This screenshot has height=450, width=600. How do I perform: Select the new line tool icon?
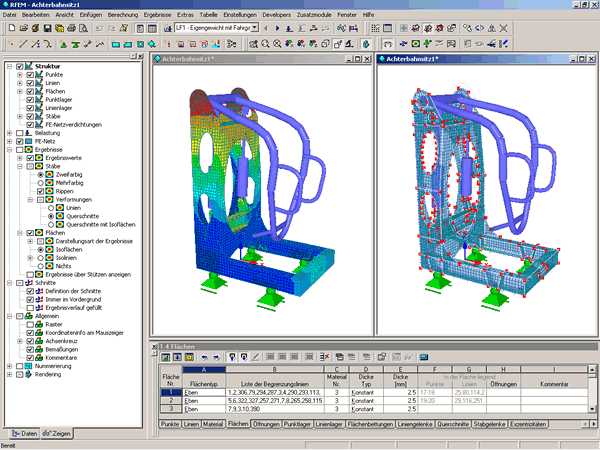pos(23,44)
